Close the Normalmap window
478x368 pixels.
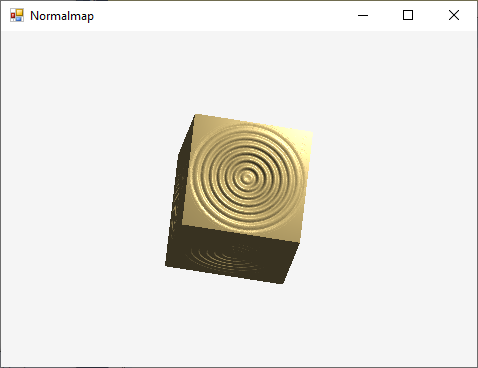tap(454, 15)
